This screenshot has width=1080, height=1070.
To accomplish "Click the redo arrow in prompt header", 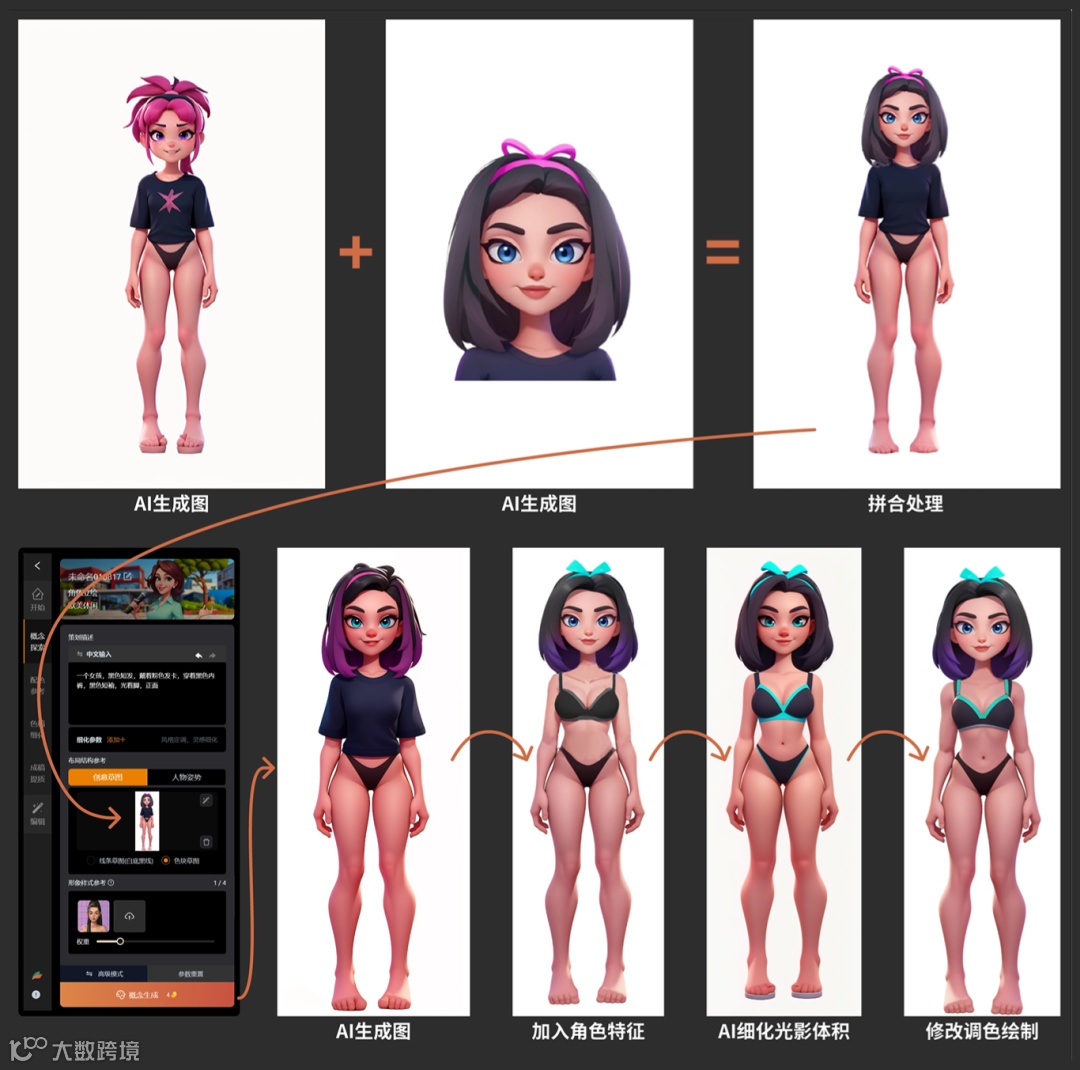I will 213,655.
